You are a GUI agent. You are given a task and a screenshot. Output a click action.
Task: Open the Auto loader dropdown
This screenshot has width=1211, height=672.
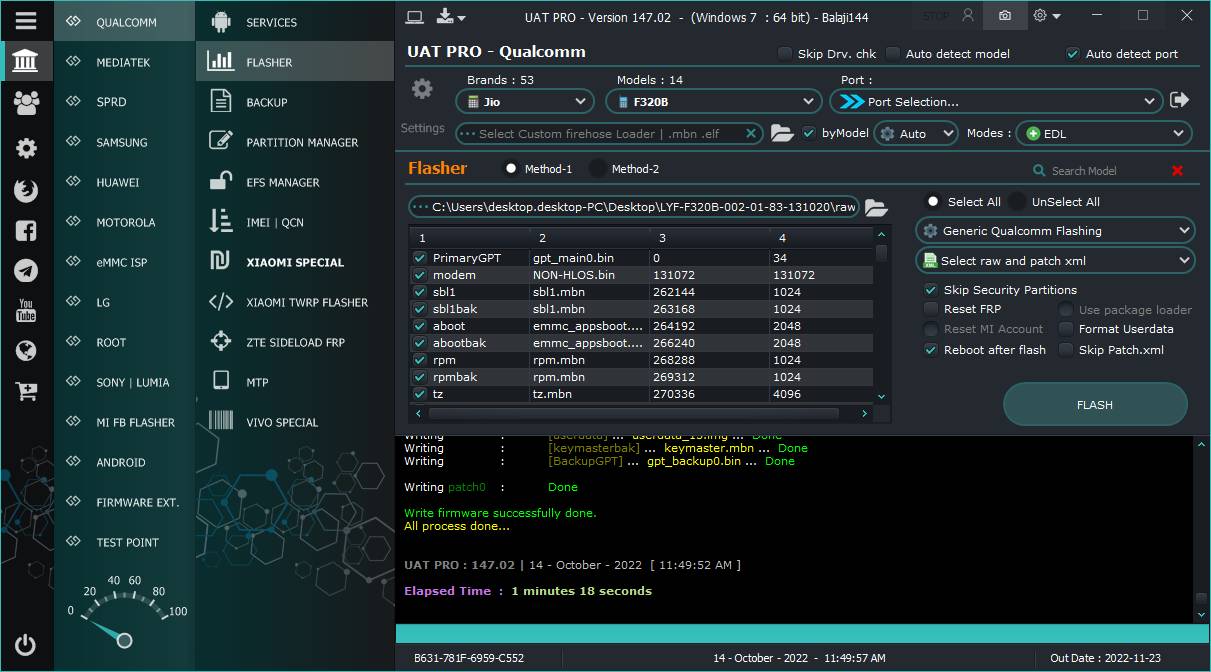(917, 133)
